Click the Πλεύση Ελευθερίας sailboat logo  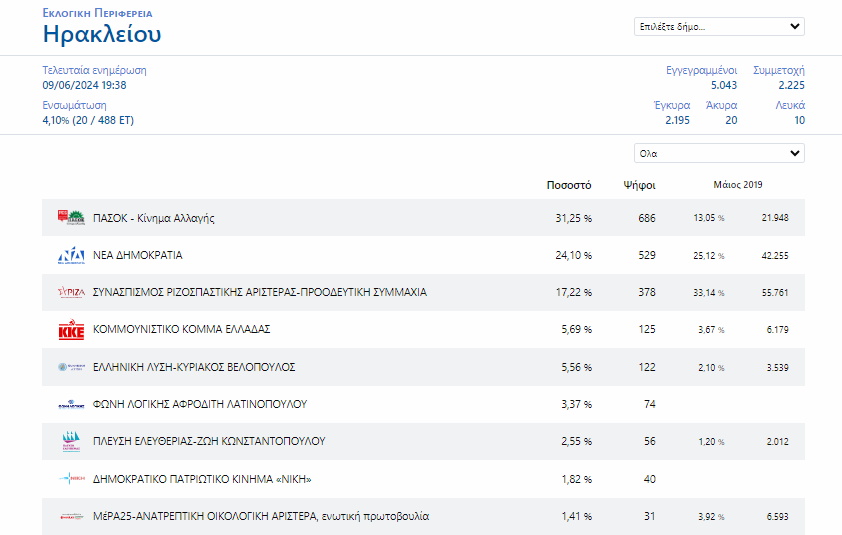click(71, 441)
